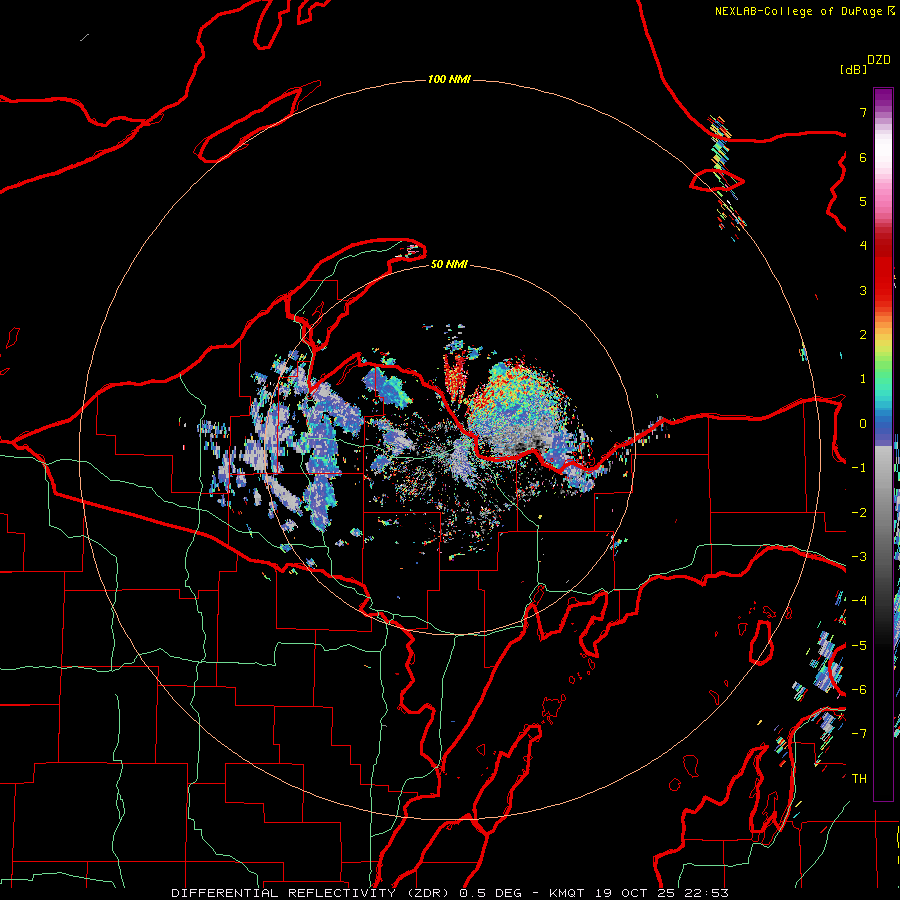Click the -1 dB value on color scale
Viewport: 900px width, 900px height.
859,468
